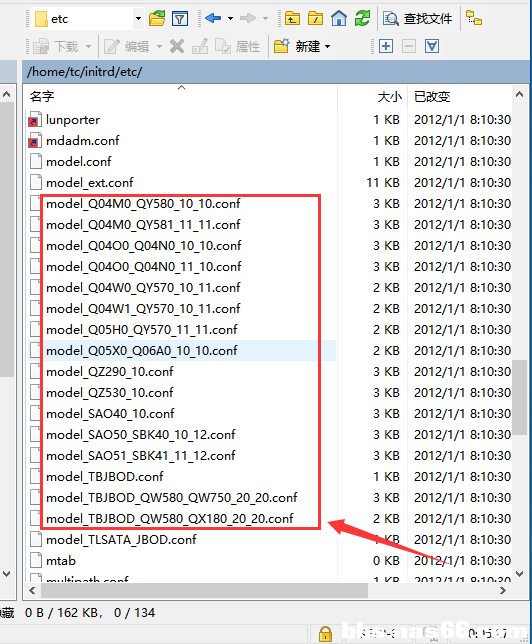The height and width of the screenshot is (644, 532).
Task: Click the file list scroll-down arrow
Action: point(520,574)
